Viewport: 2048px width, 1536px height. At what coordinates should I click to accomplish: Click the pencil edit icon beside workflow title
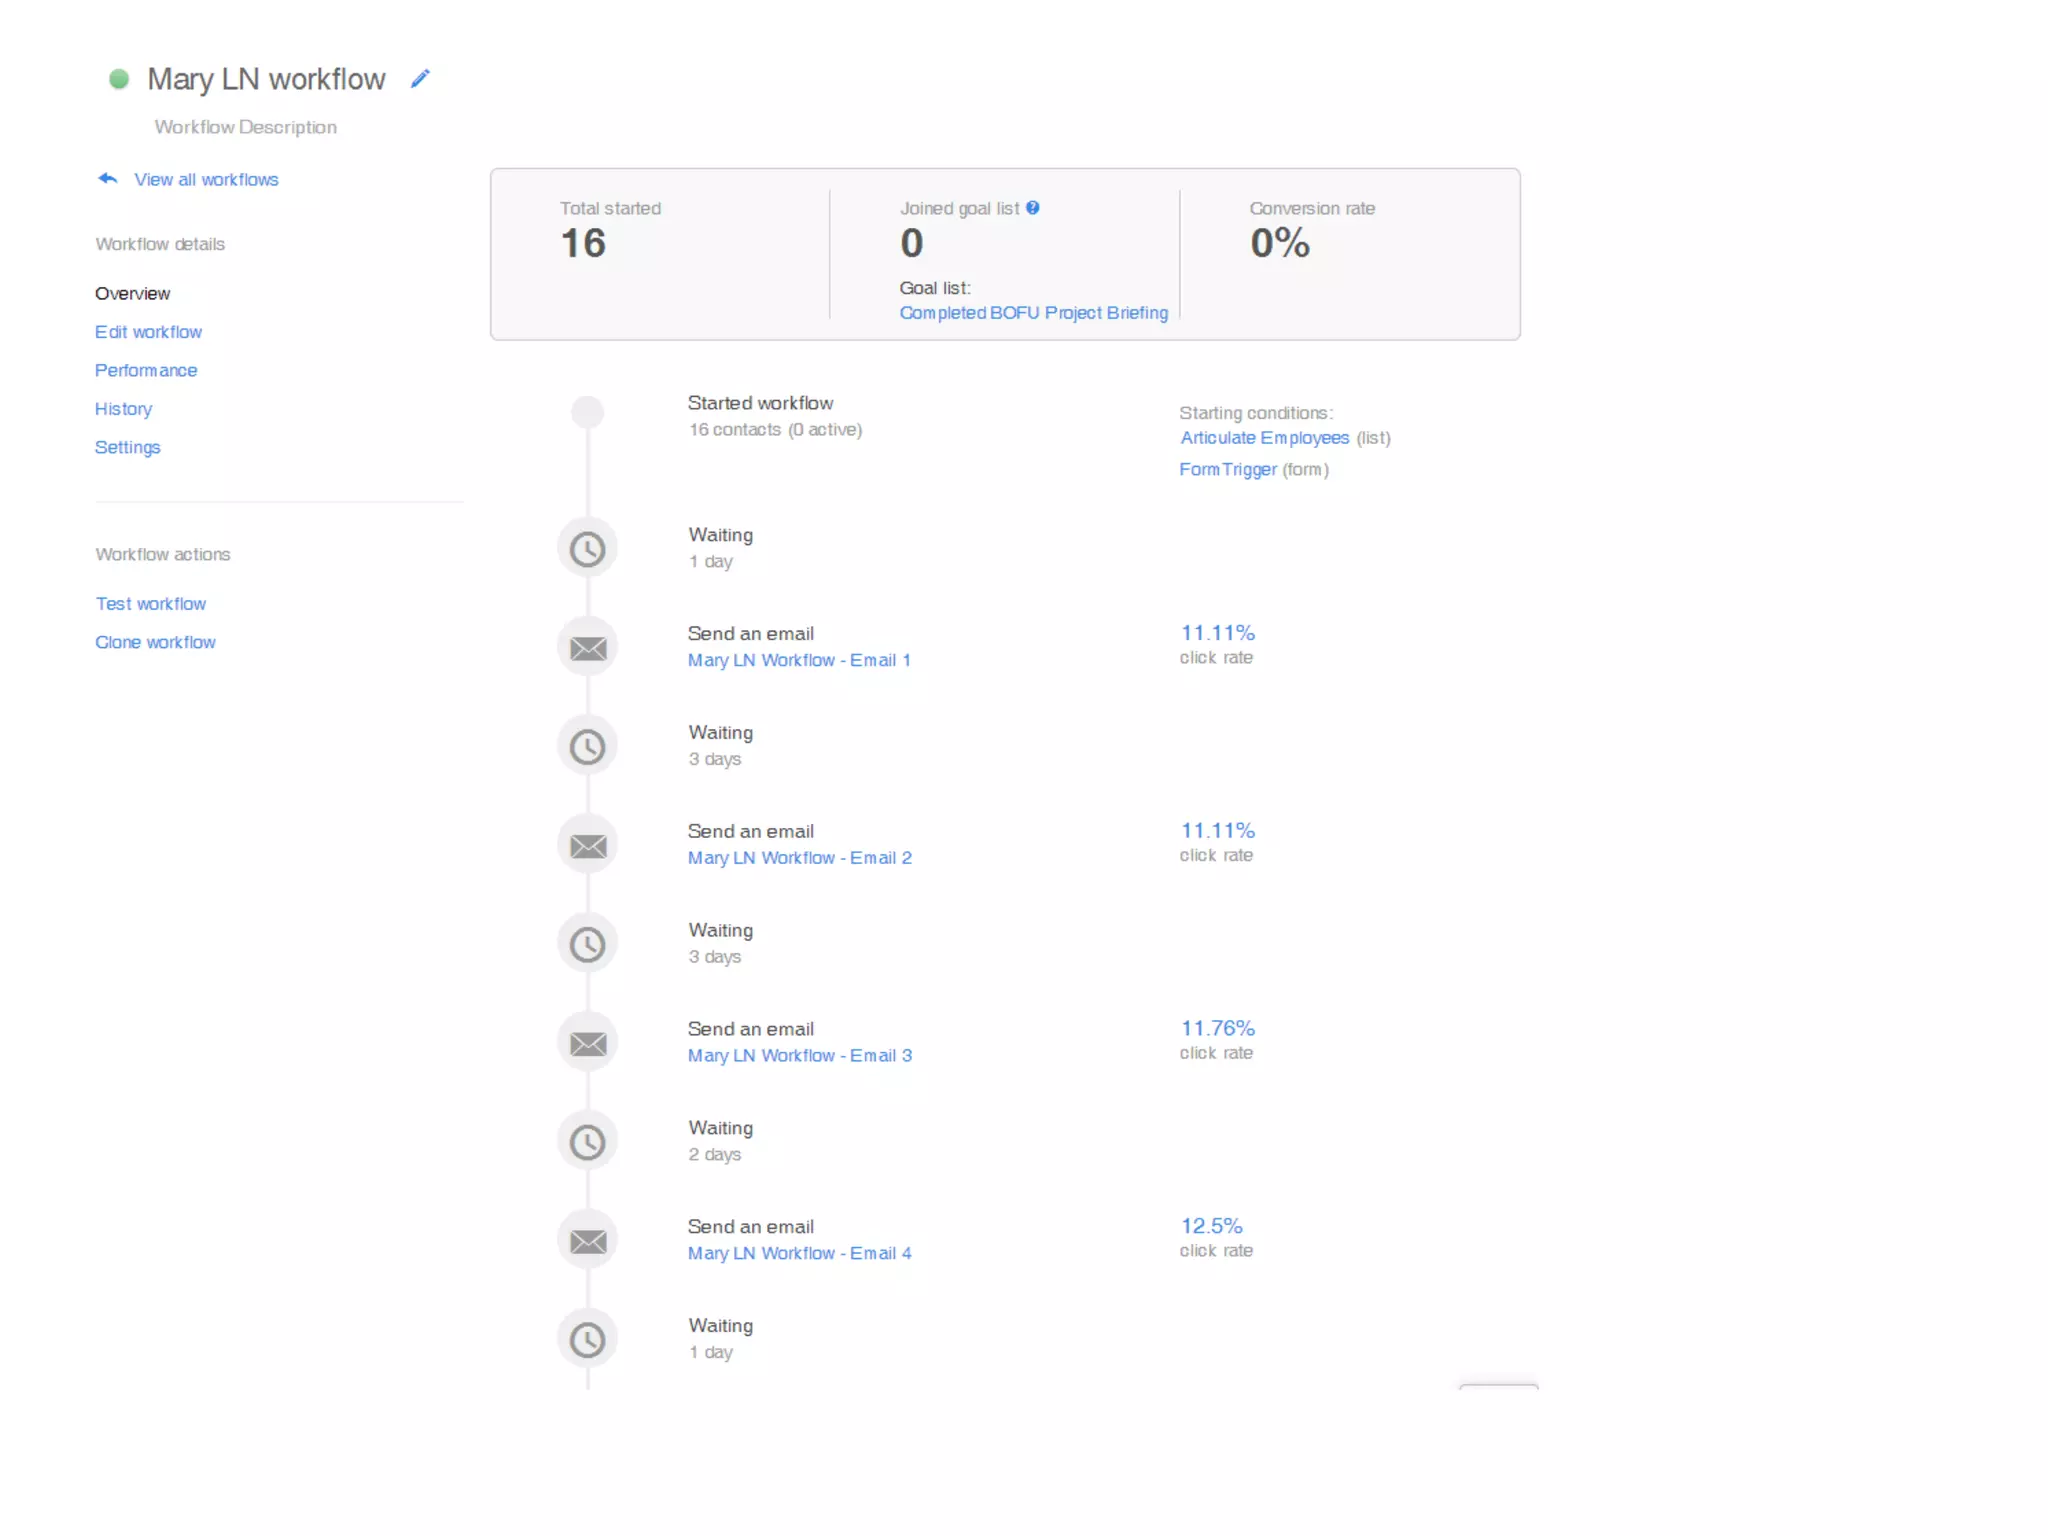coord(420,78)
